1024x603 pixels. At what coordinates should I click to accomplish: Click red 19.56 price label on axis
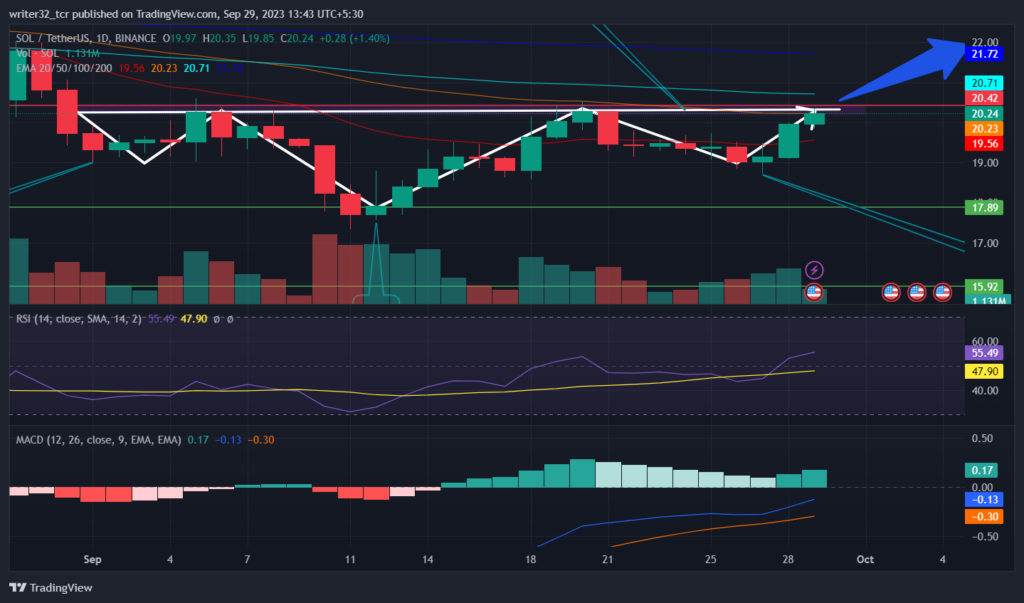[x=984, y=144]
